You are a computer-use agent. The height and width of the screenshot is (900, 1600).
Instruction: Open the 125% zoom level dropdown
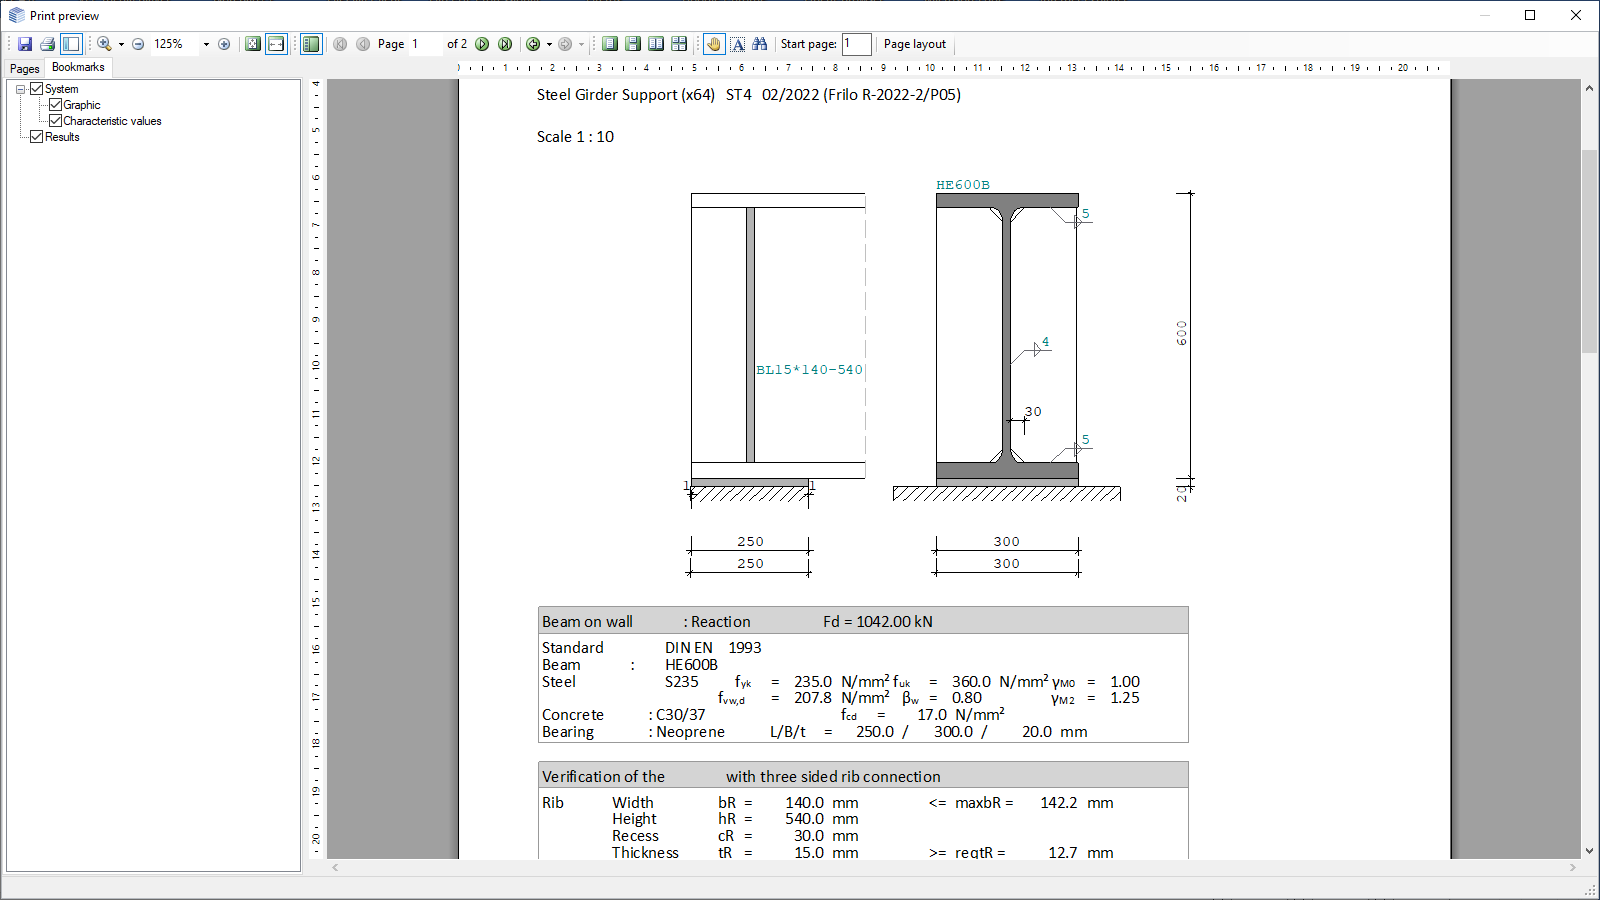pos(206,44)
